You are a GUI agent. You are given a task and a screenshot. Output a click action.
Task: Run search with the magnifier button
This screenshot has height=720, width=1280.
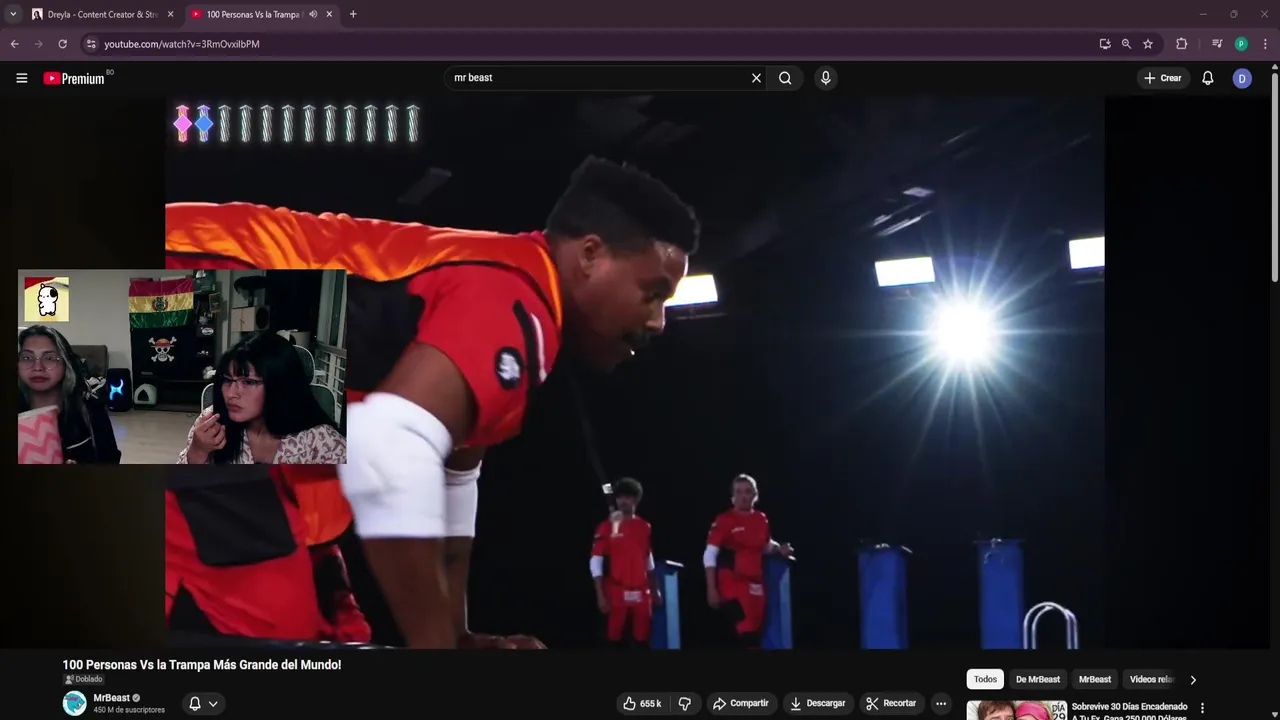coord(785,78)
